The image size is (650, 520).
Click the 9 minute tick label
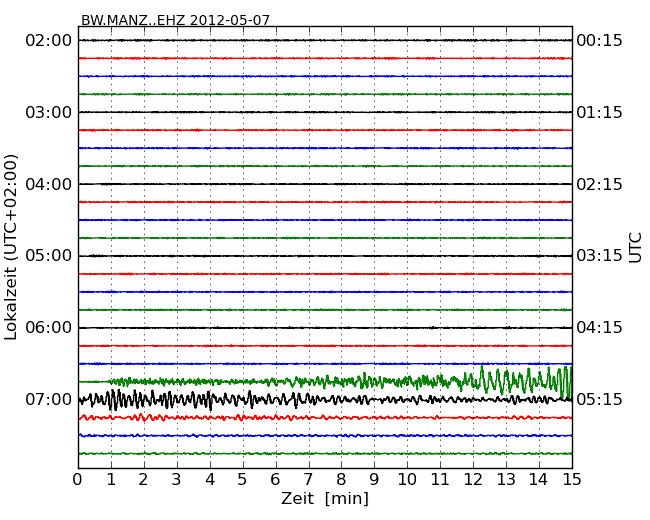click(x=374, y=480)
